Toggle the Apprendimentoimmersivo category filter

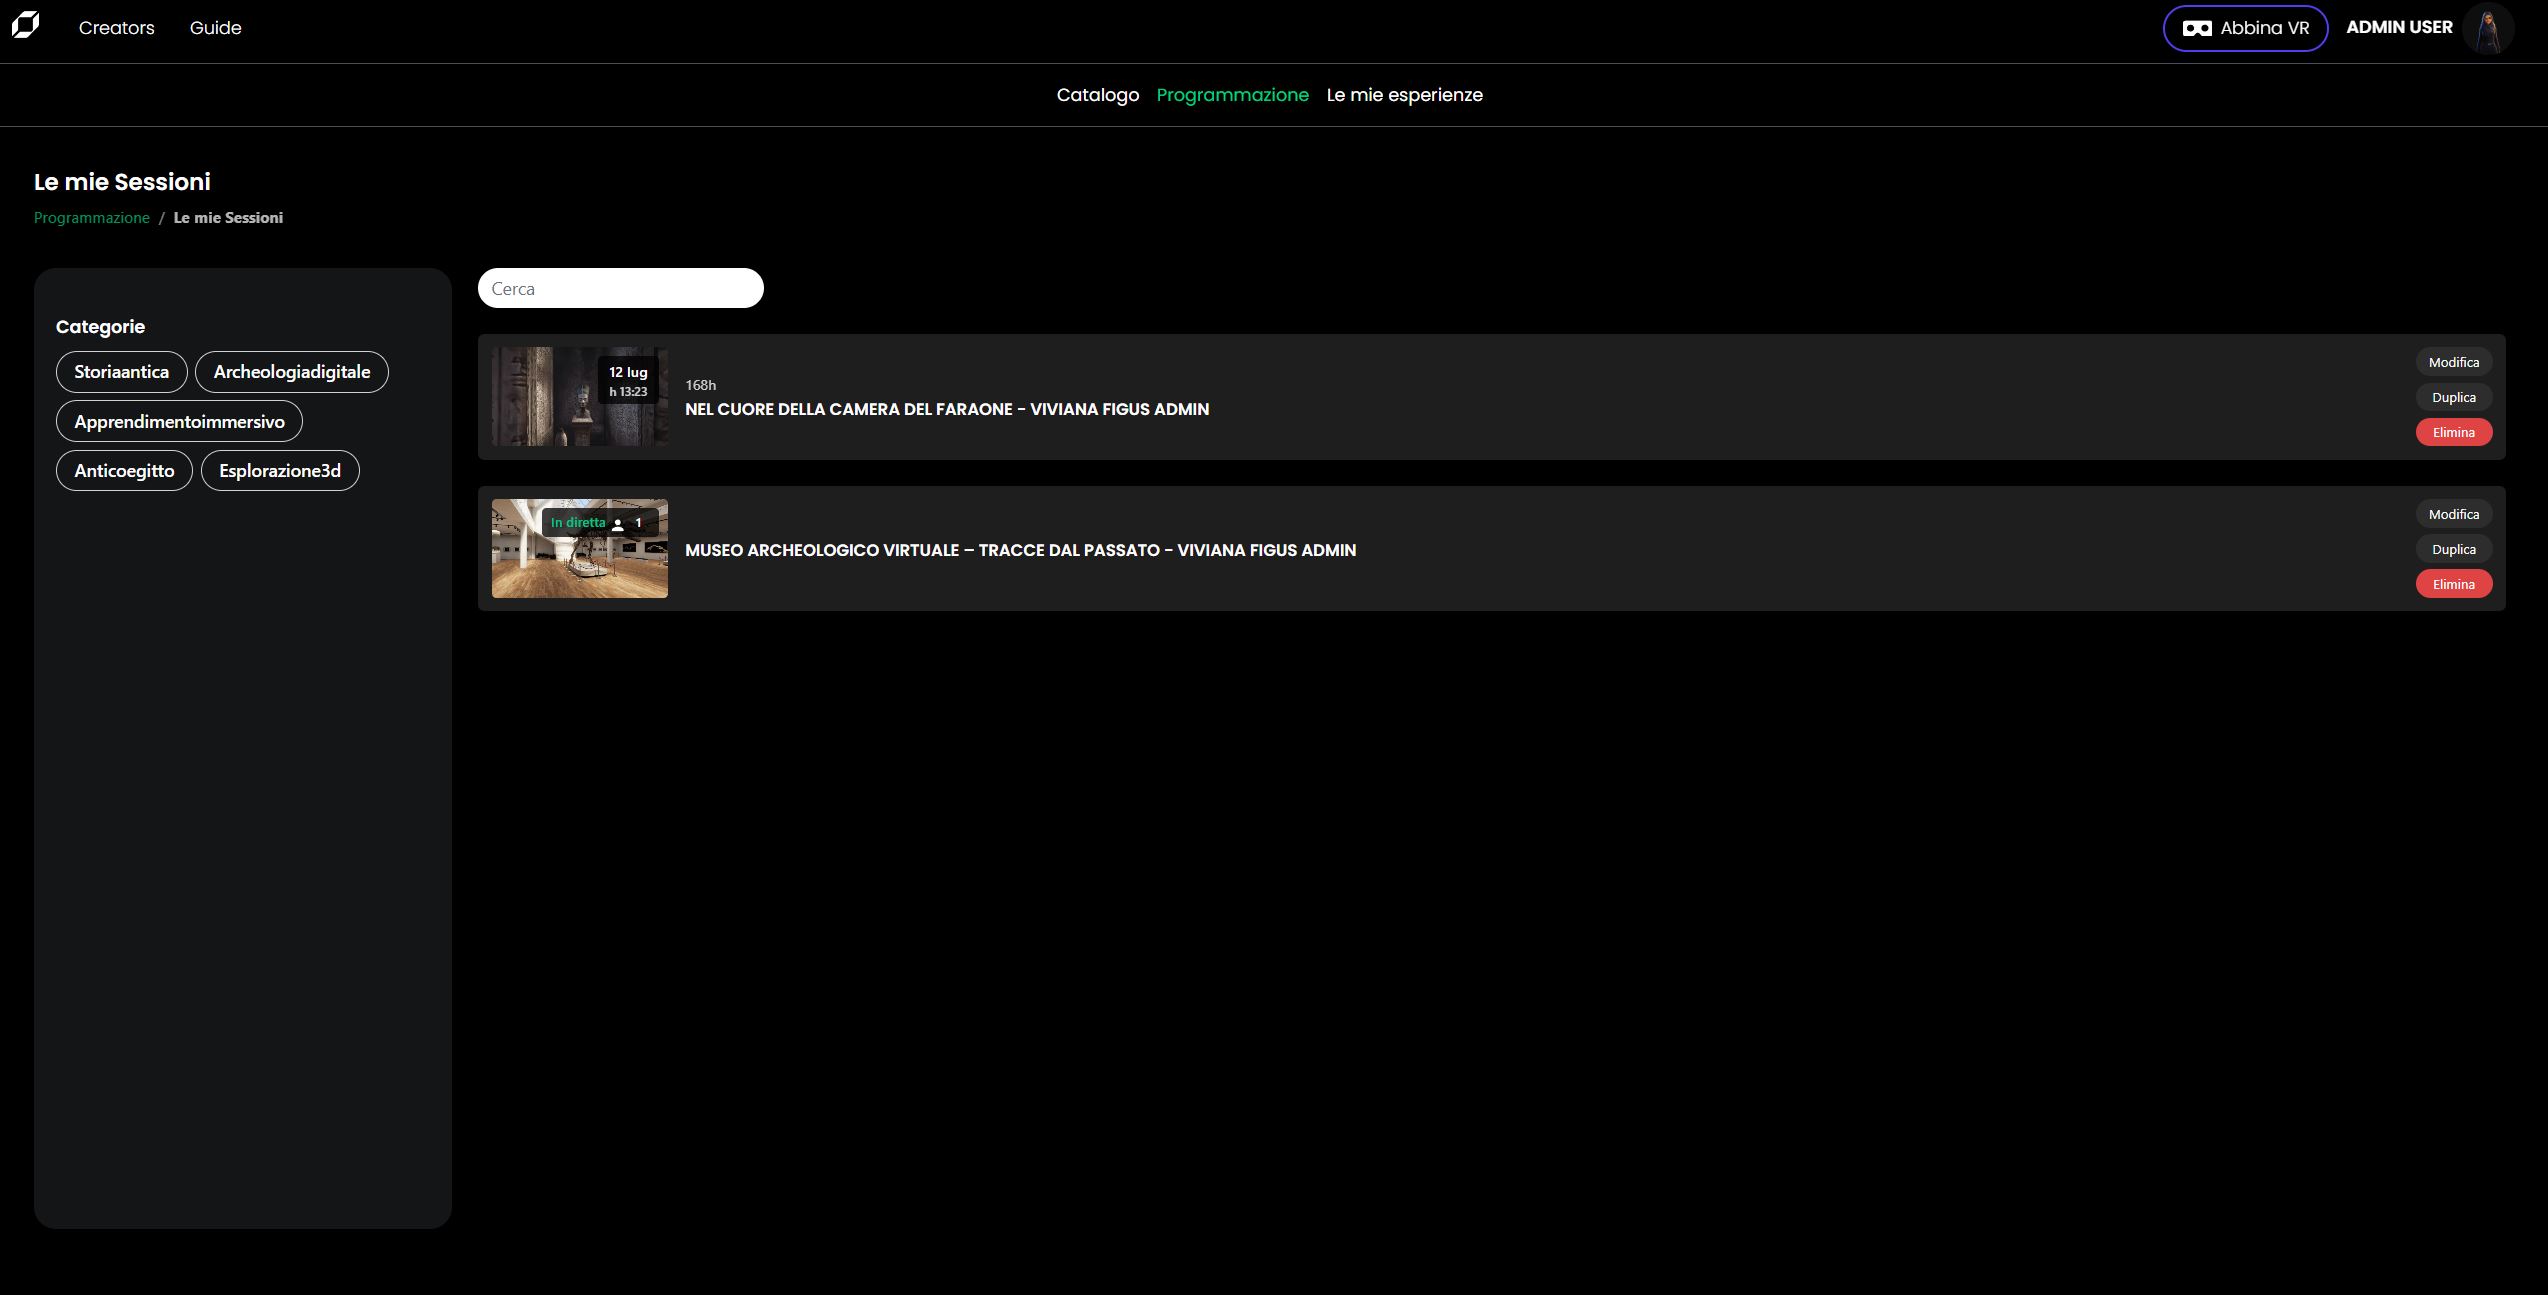pyautogui.click(x=179, y=420)
